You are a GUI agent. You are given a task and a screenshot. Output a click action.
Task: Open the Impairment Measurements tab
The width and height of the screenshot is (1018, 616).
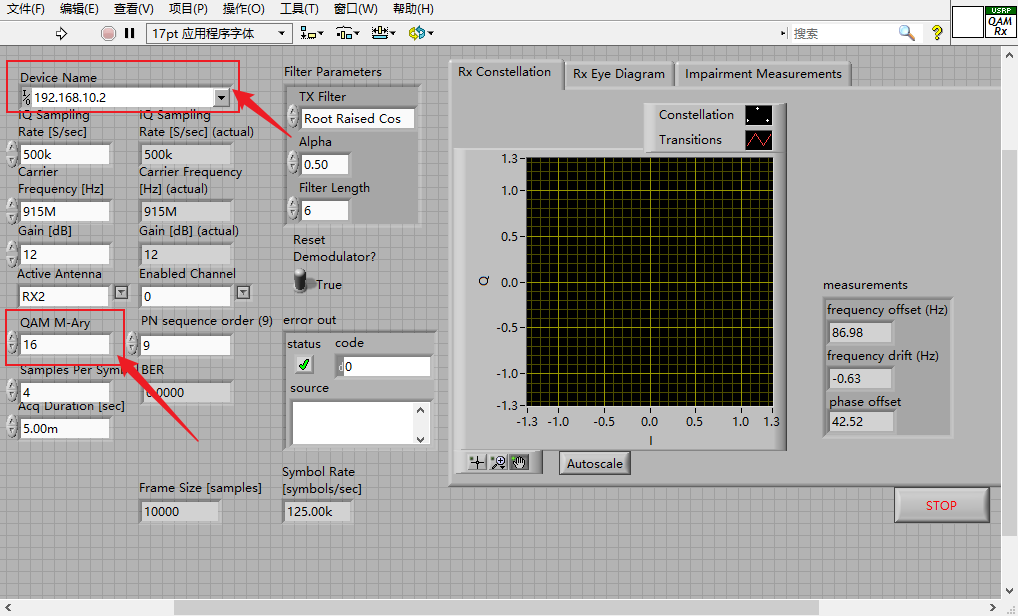(x=763, y=74)
